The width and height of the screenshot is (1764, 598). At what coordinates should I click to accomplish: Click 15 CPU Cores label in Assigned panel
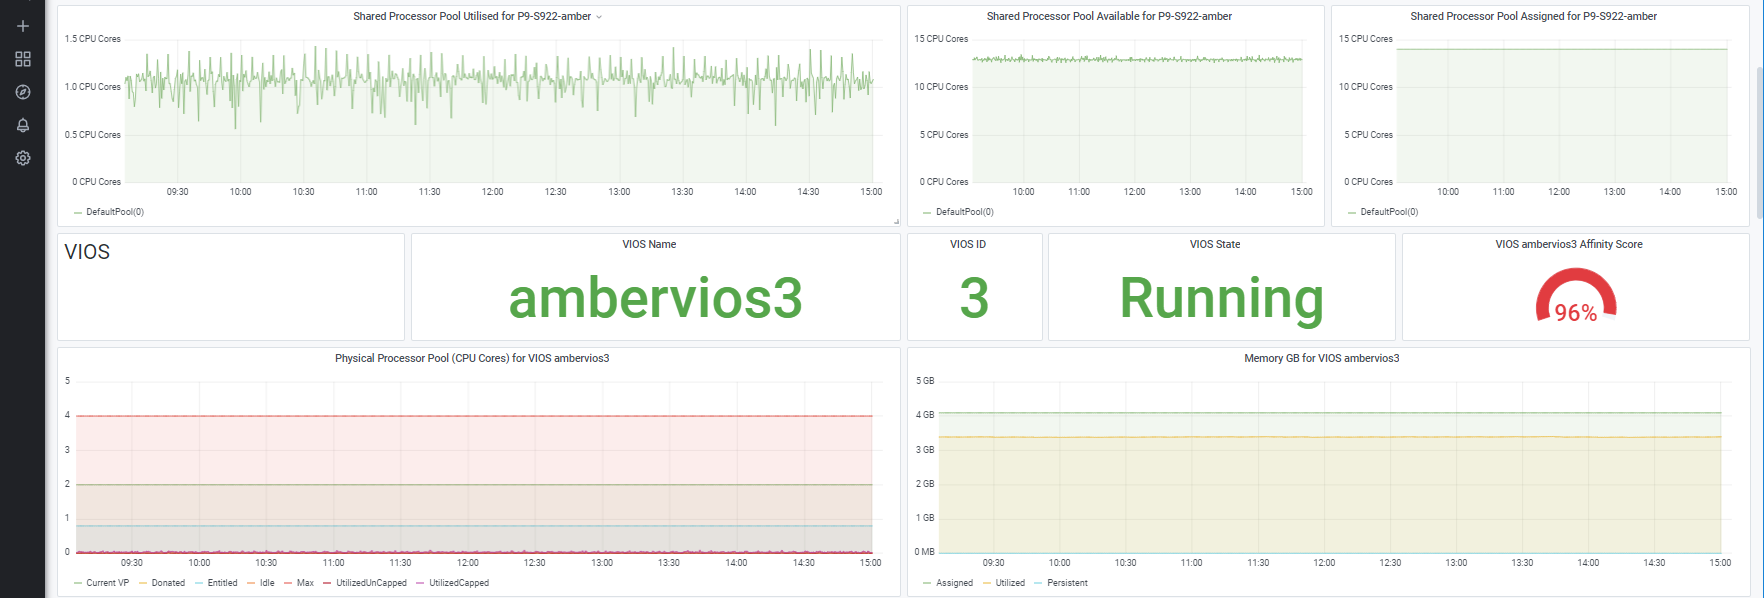point(1365,39)
